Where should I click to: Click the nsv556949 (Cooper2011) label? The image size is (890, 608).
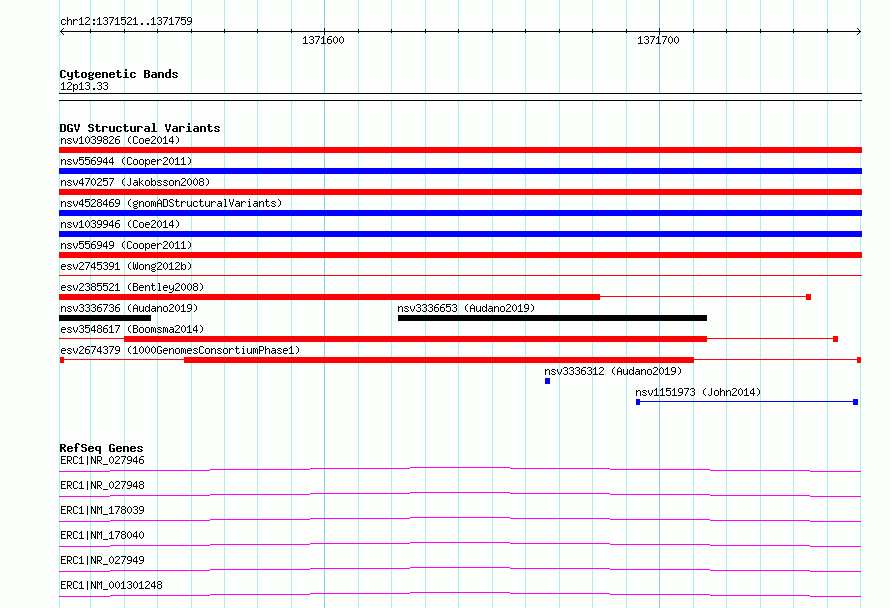(x=126, y=245)
